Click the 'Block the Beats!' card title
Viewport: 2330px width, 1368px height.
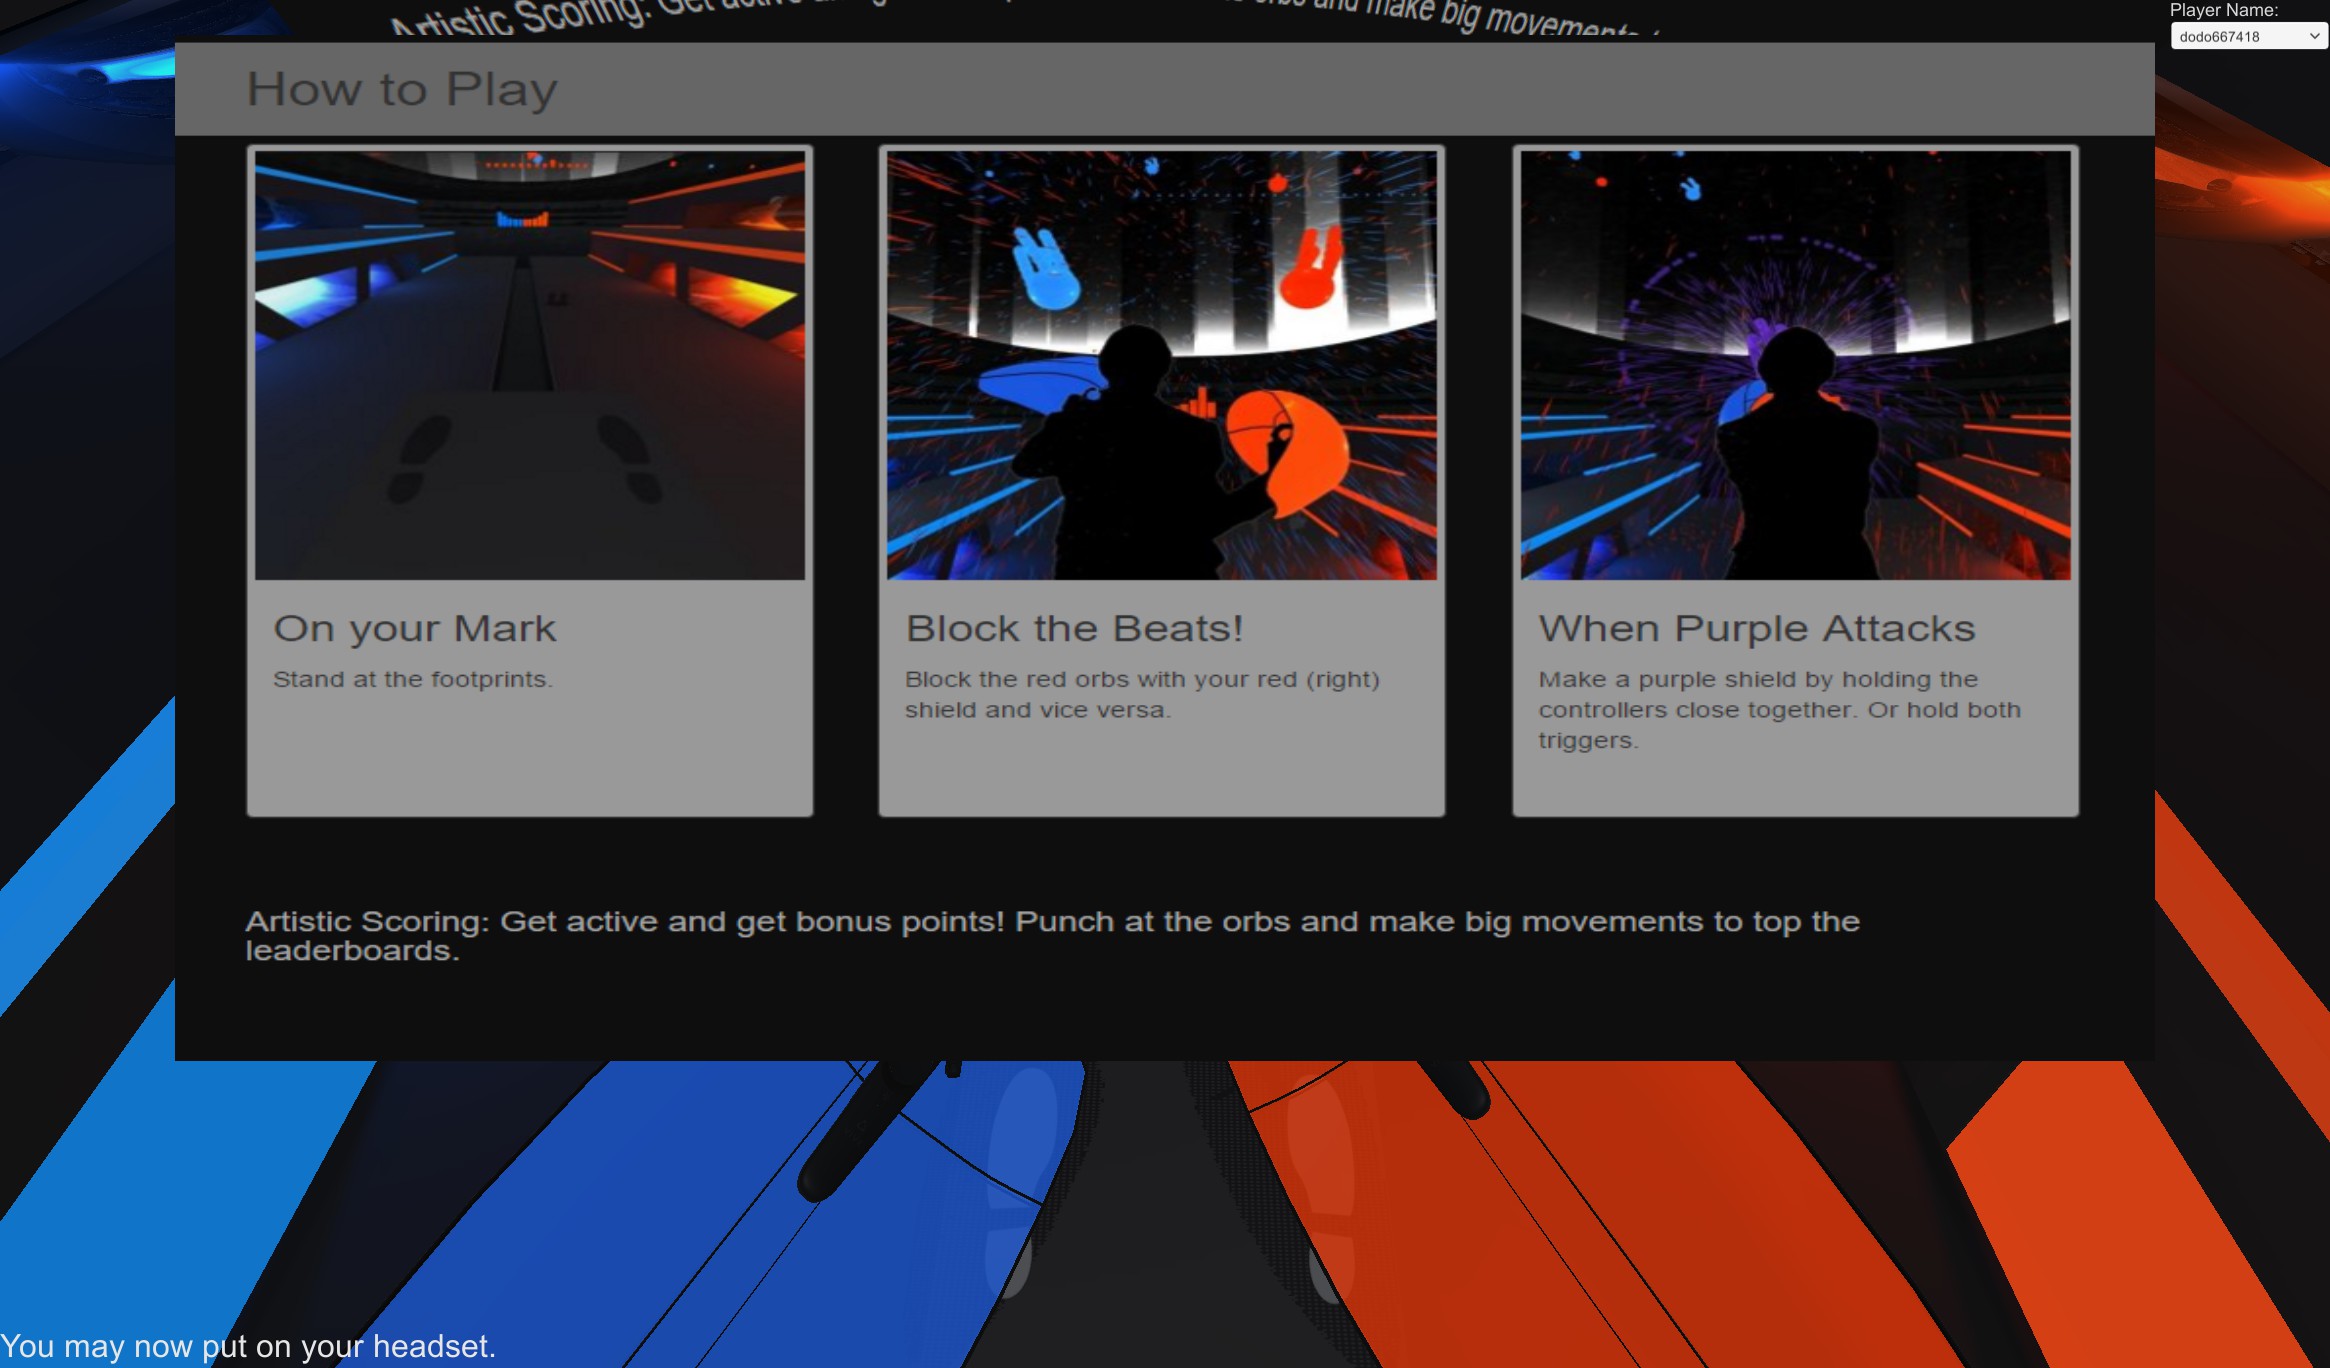point(1074,629)
